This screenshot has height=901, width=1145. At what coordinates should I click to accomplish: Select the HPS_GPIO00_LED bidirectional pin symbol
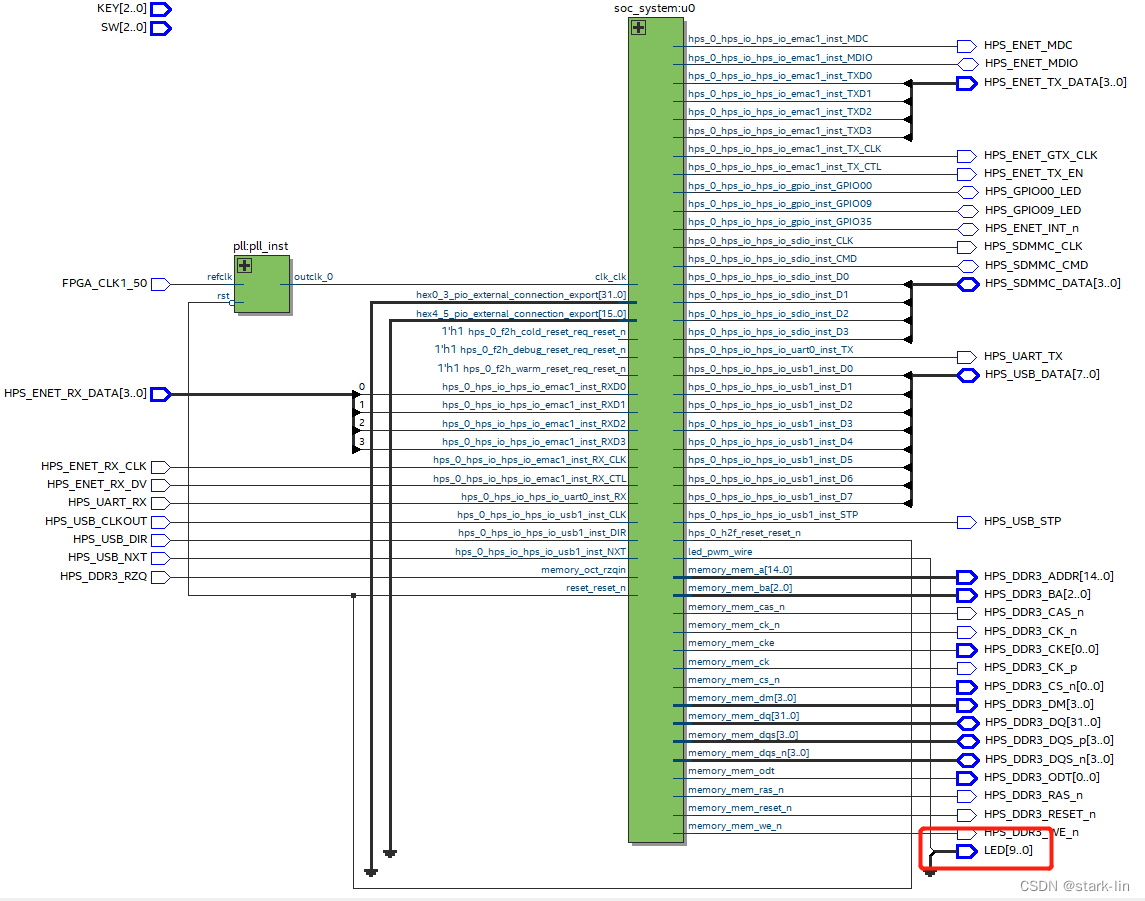coord(968,193)
